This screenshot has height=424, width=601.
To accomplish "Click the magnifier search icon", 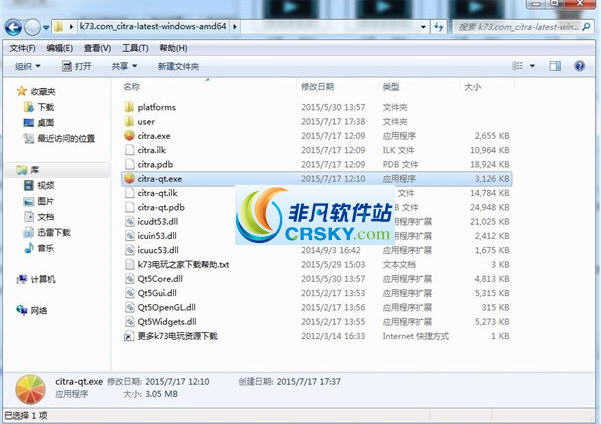I will coord(586,27).
